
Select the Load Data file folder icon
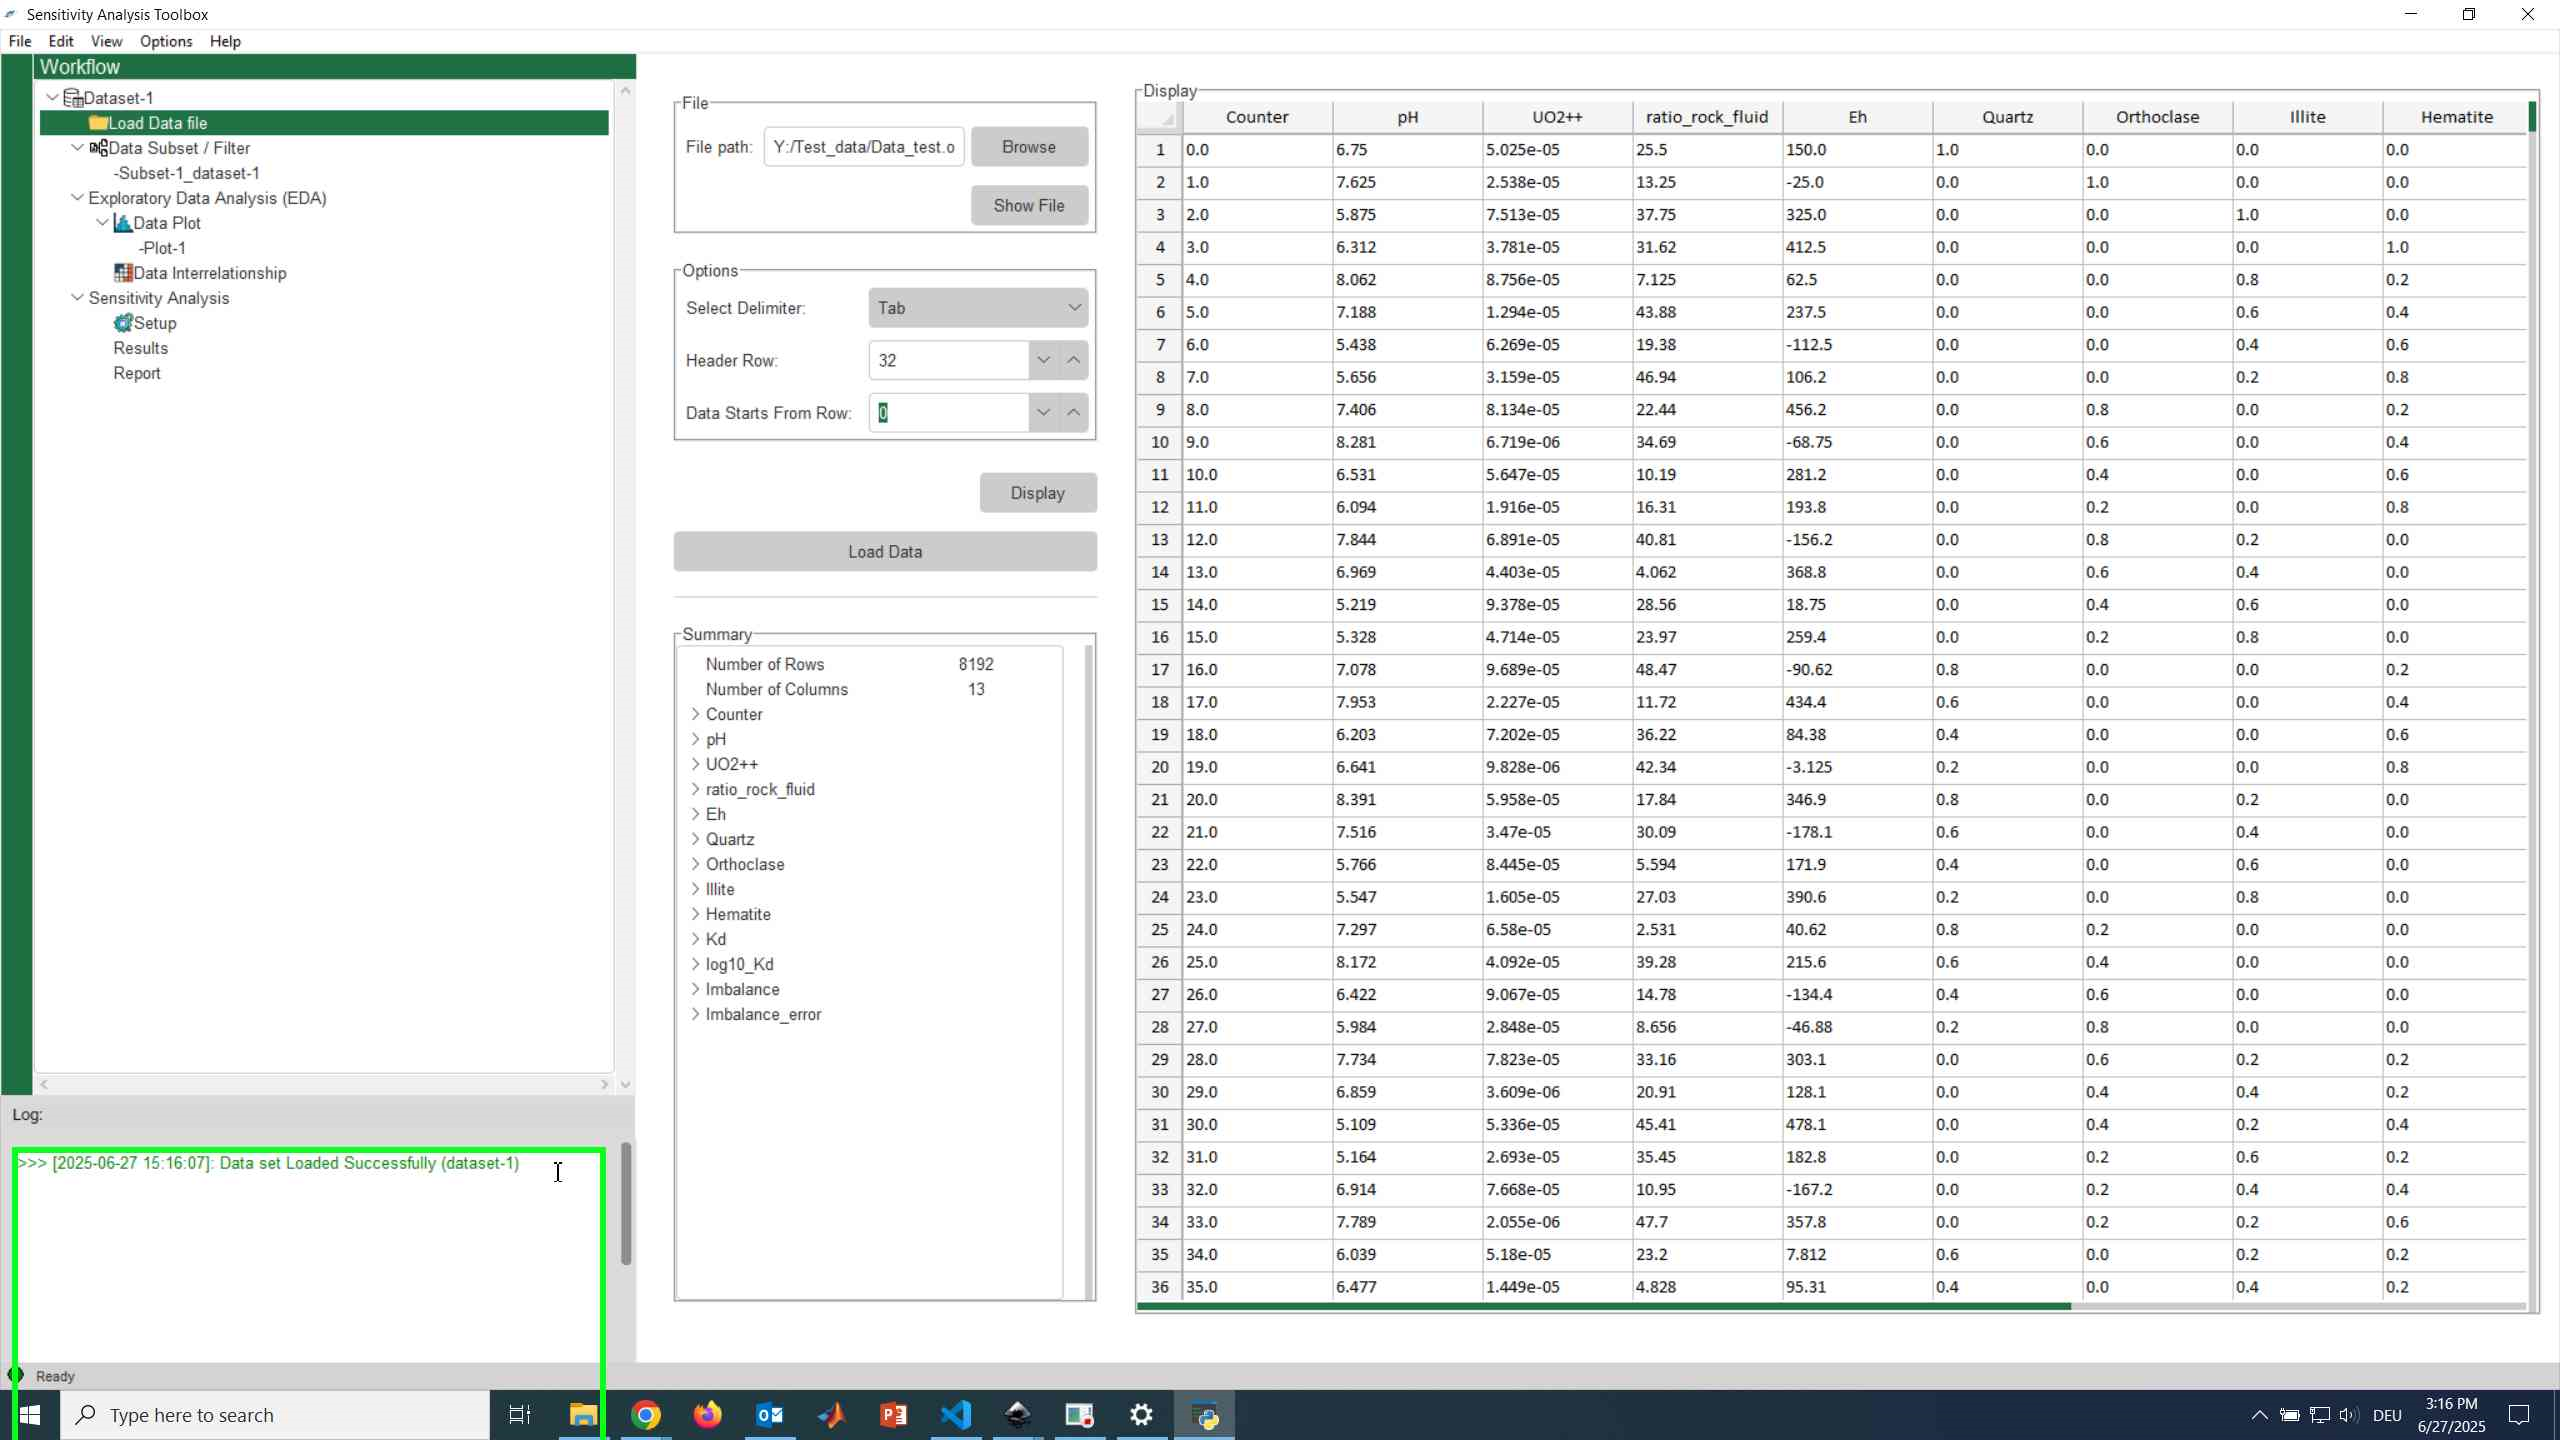tap(98, 123)
